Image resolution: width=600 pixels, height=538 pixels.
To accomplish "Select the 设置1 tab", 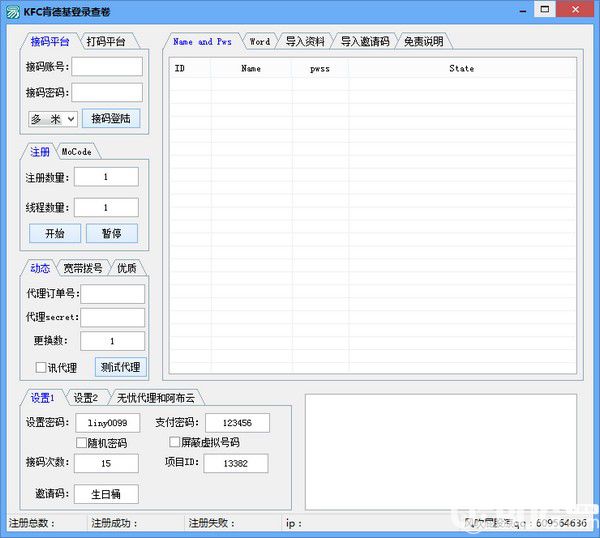I will click(x=42, y=398).
